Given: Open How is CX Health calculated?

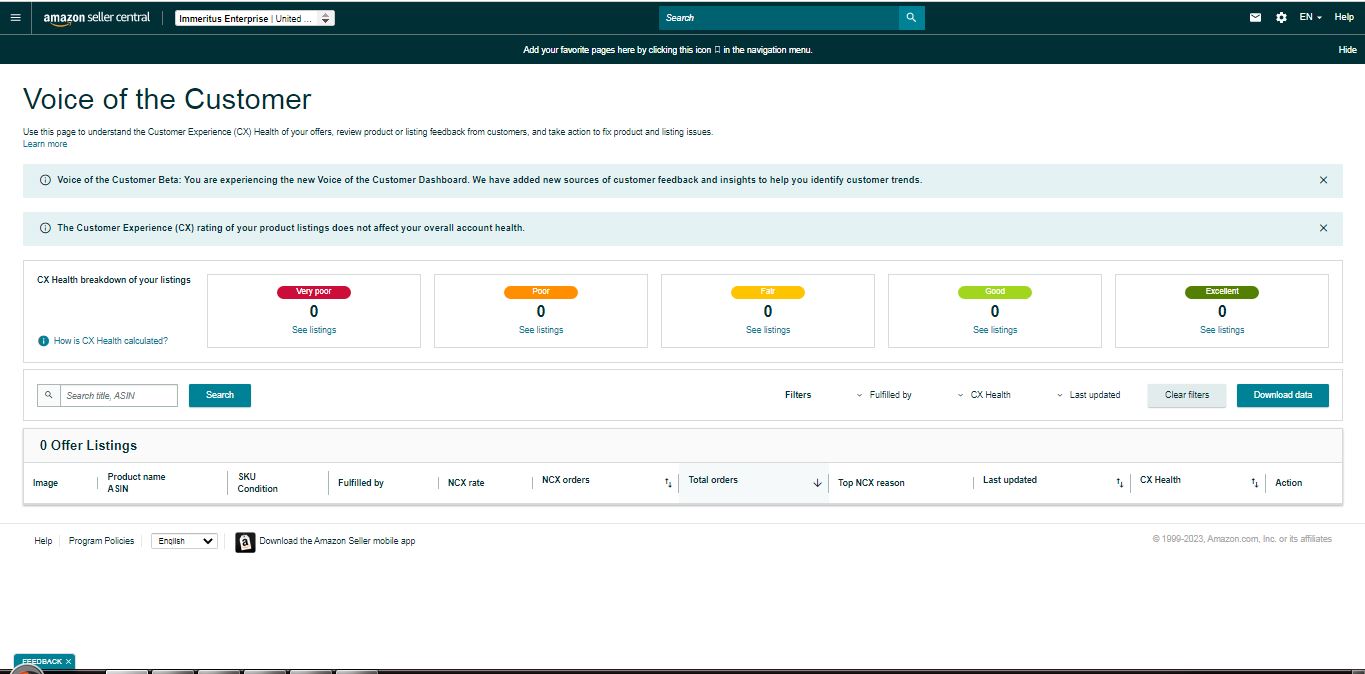Looking at the screenshot, I should (x=110, y=341).
